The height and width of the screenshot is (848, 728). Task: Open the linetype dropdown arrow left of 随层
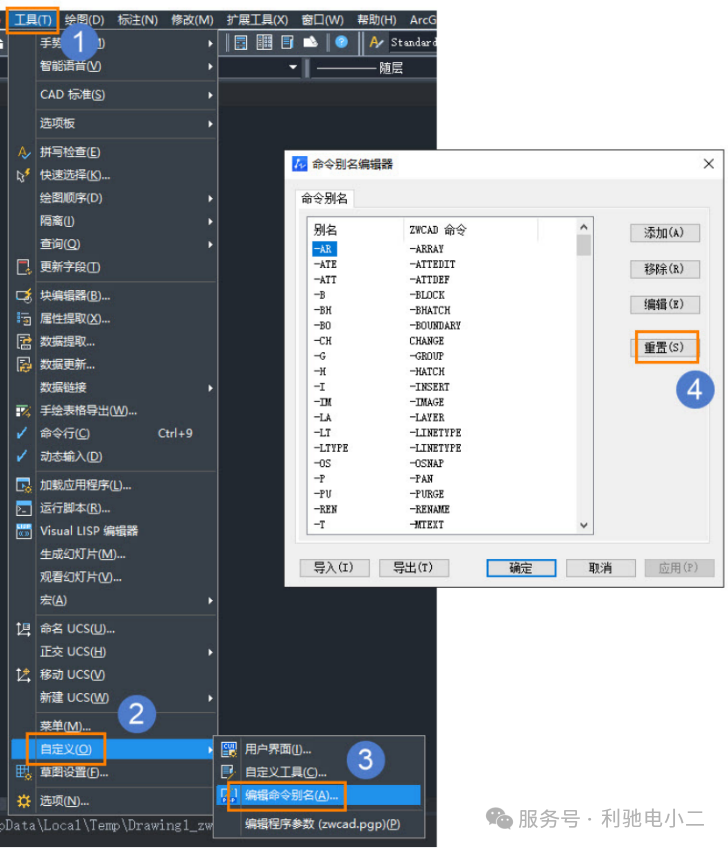click(x=293, y=68)
